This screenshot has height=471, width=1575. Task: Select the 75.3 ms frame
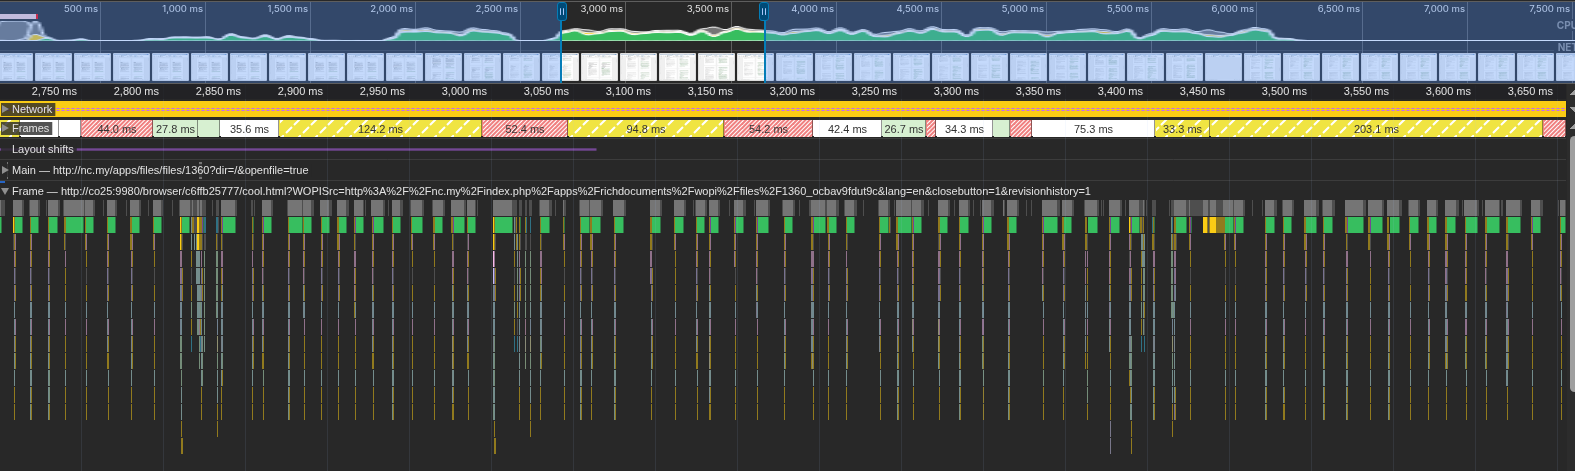1092,129
